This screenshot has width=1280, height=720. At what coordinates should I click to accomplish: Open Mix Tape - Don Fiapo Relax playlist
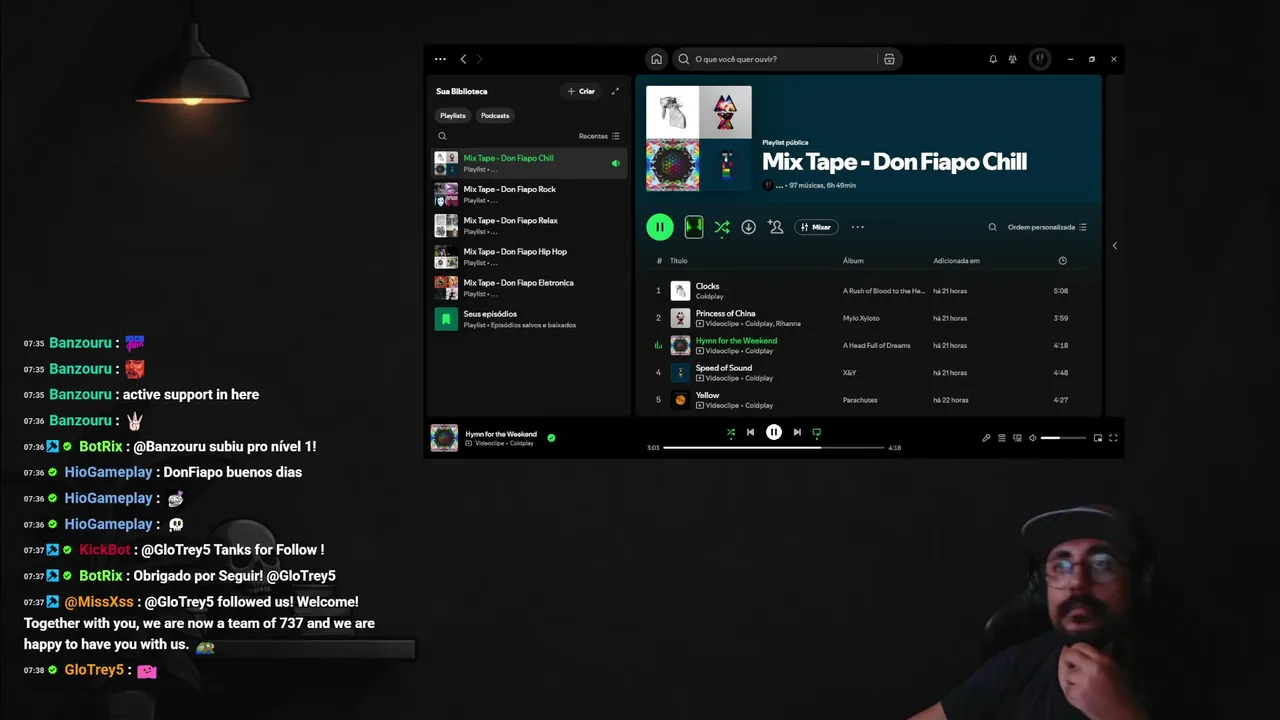(x=529, y=225)
